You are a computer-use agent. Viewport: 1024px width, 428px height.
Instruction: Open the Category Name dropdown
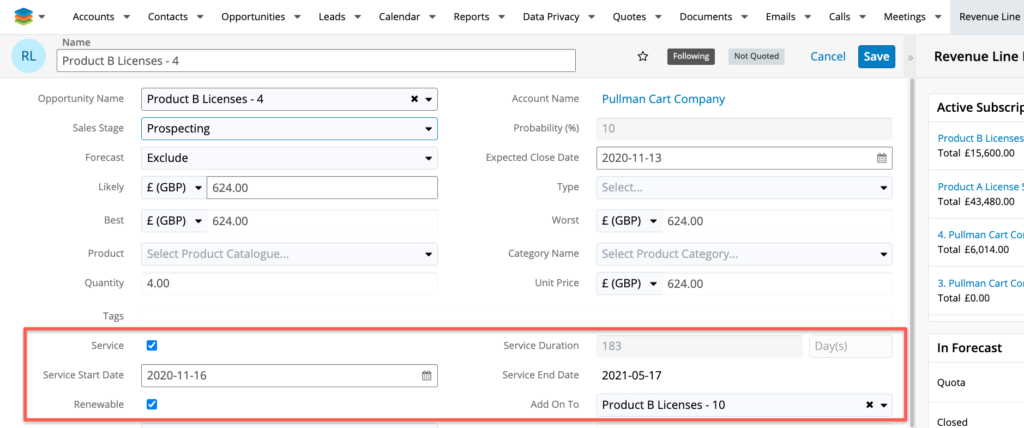744,254
